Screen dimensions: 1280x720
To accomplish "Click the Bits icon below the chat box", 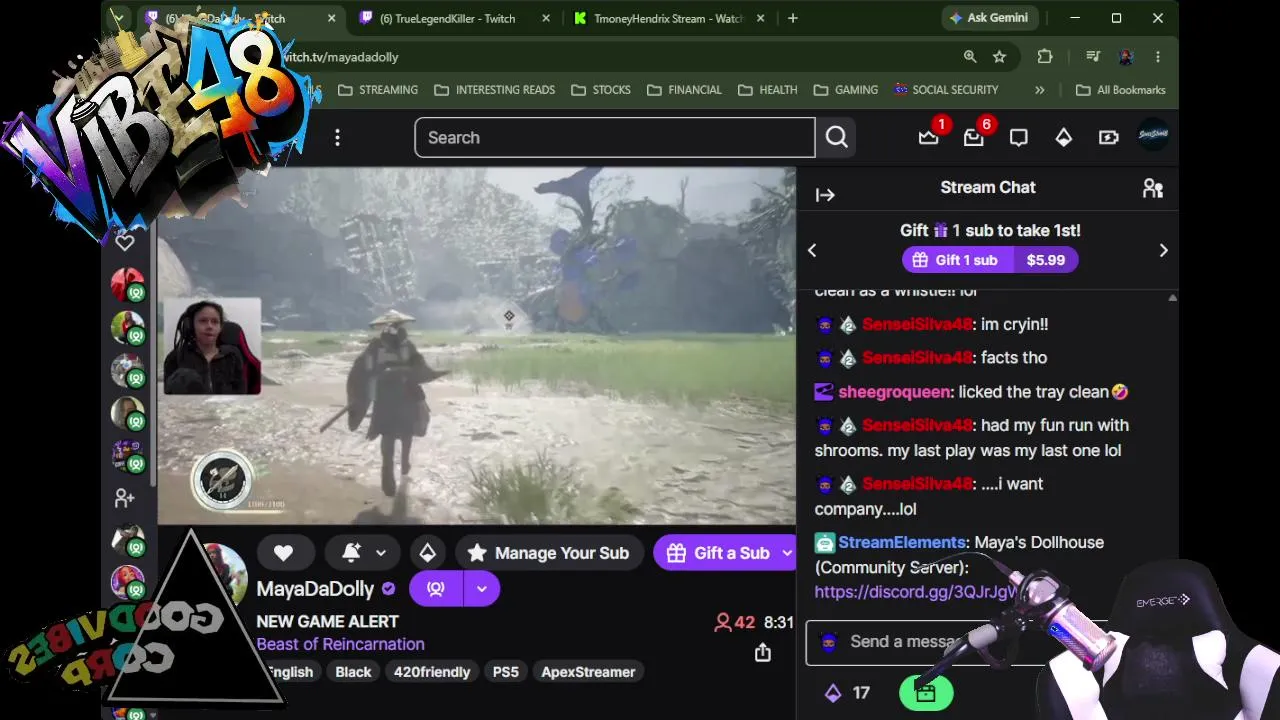I will (832, 692).
